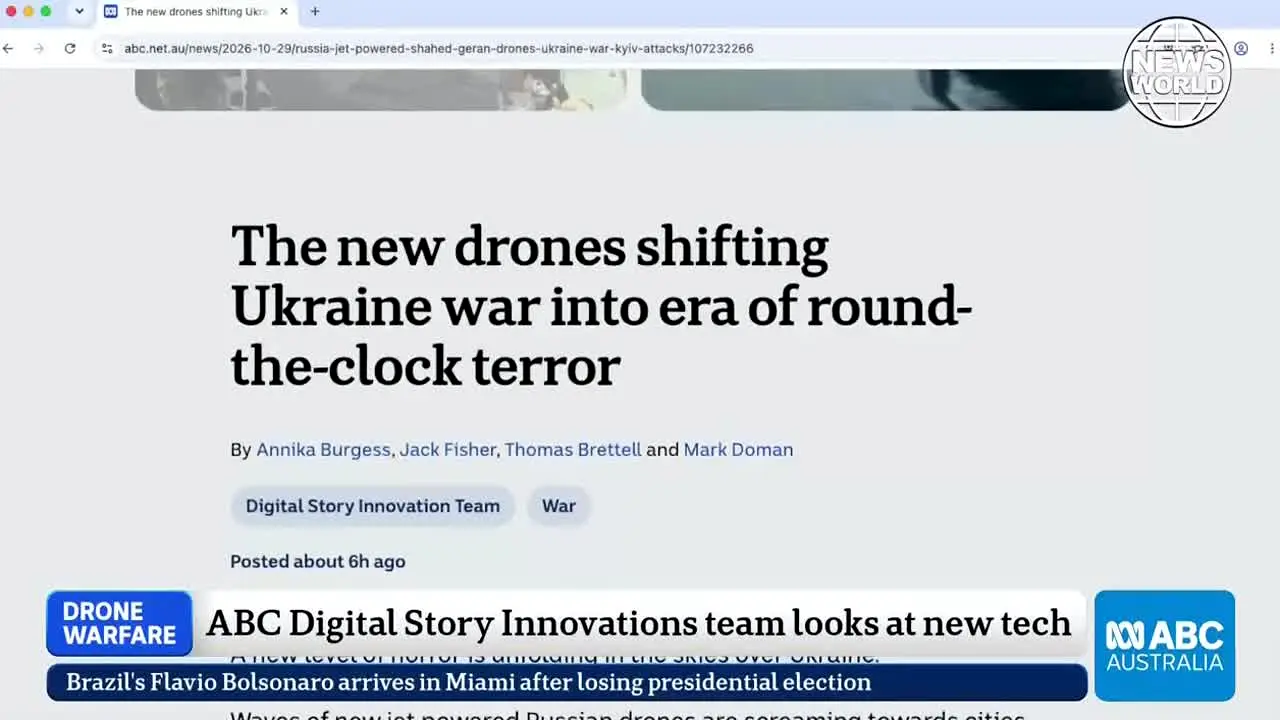Image resolution: width=1280 pixels, height=720 pixels.
Task: Minimize the browser window with yellow button
Action: pos(28,11)
